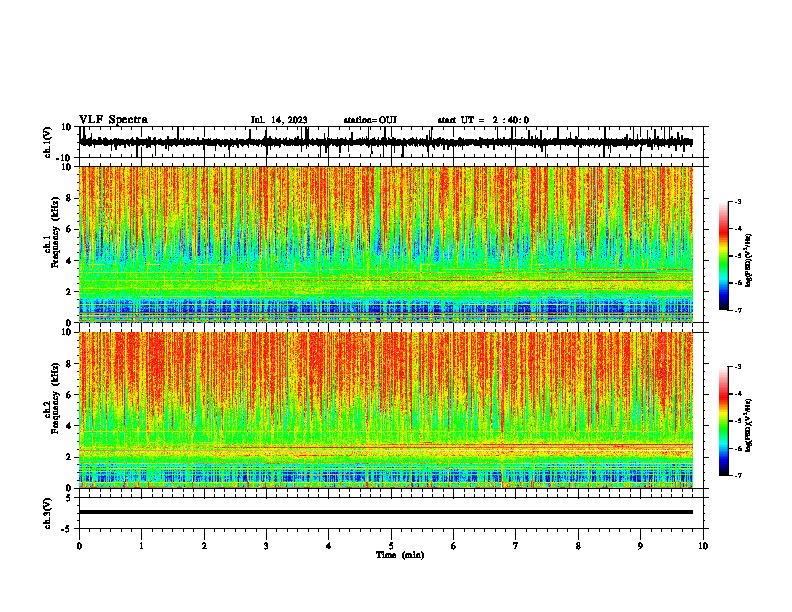Screen dimensions: 792x612
Task: Click the ch.1 colorbar log(PSD) label
Action: [x=749, y=260]
